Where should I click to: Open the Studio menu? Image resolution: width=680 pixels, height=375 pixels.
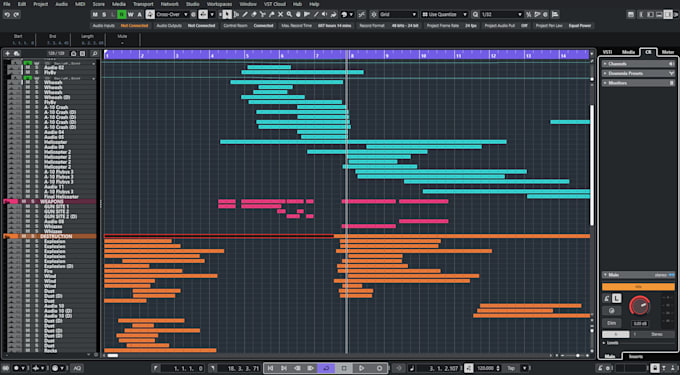point(193,4)
